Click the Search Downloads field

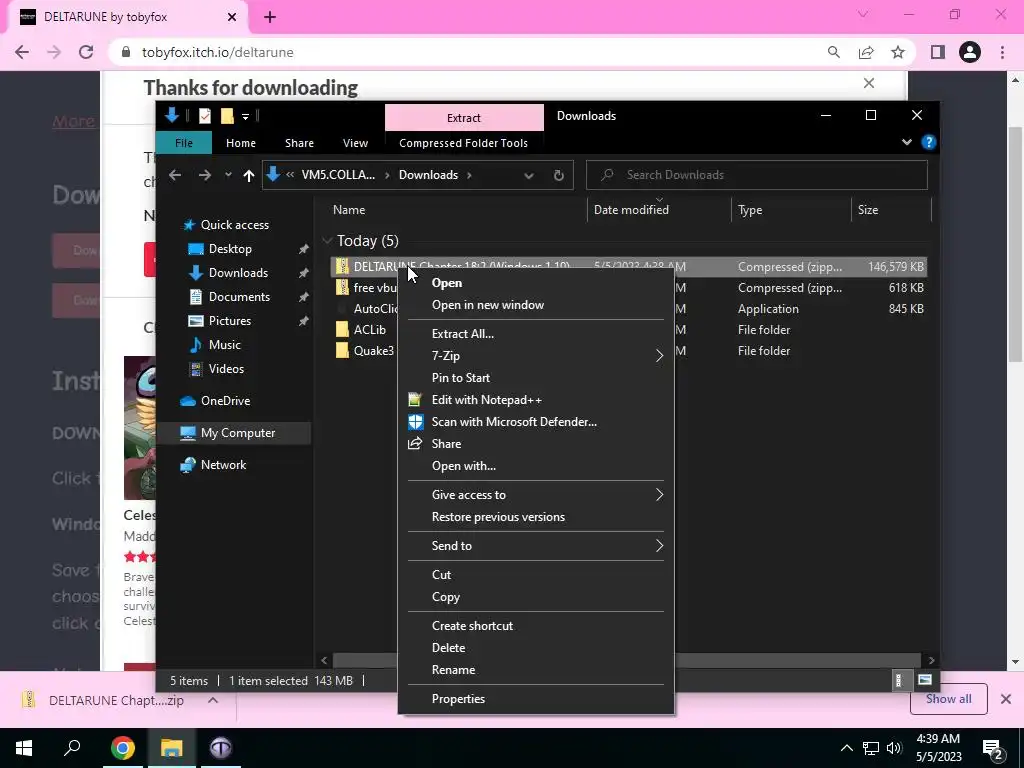coord(757,175)
